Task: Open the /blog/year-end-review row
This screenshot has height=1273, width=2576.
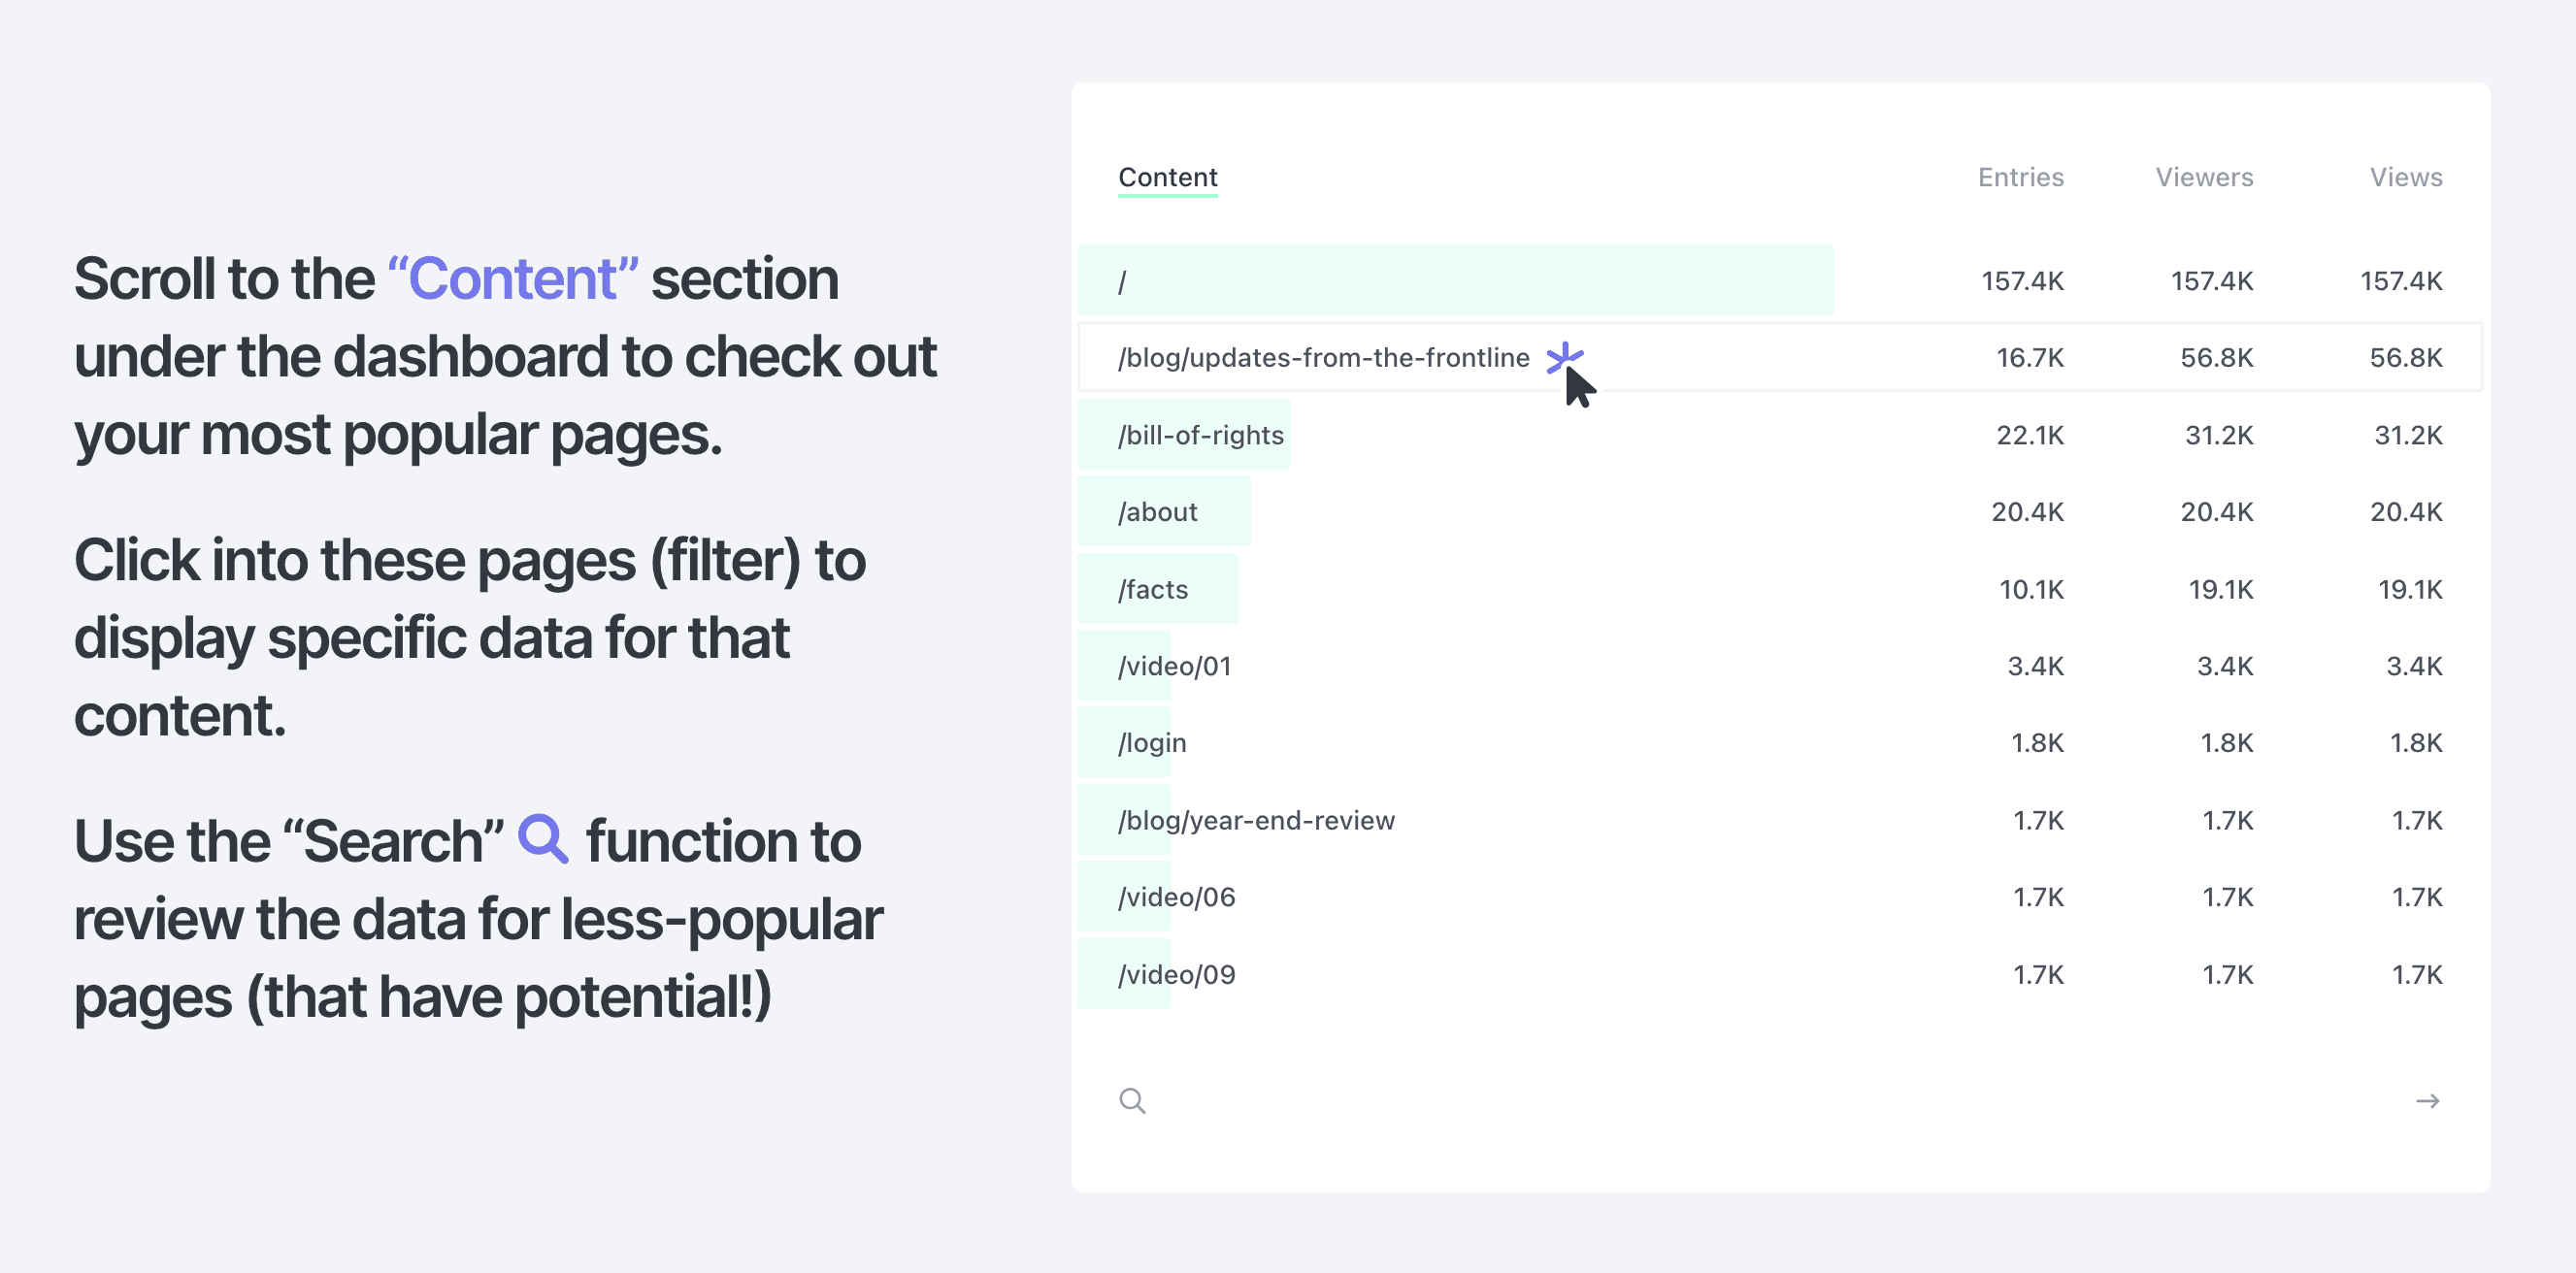Action: coord(1256,820)
